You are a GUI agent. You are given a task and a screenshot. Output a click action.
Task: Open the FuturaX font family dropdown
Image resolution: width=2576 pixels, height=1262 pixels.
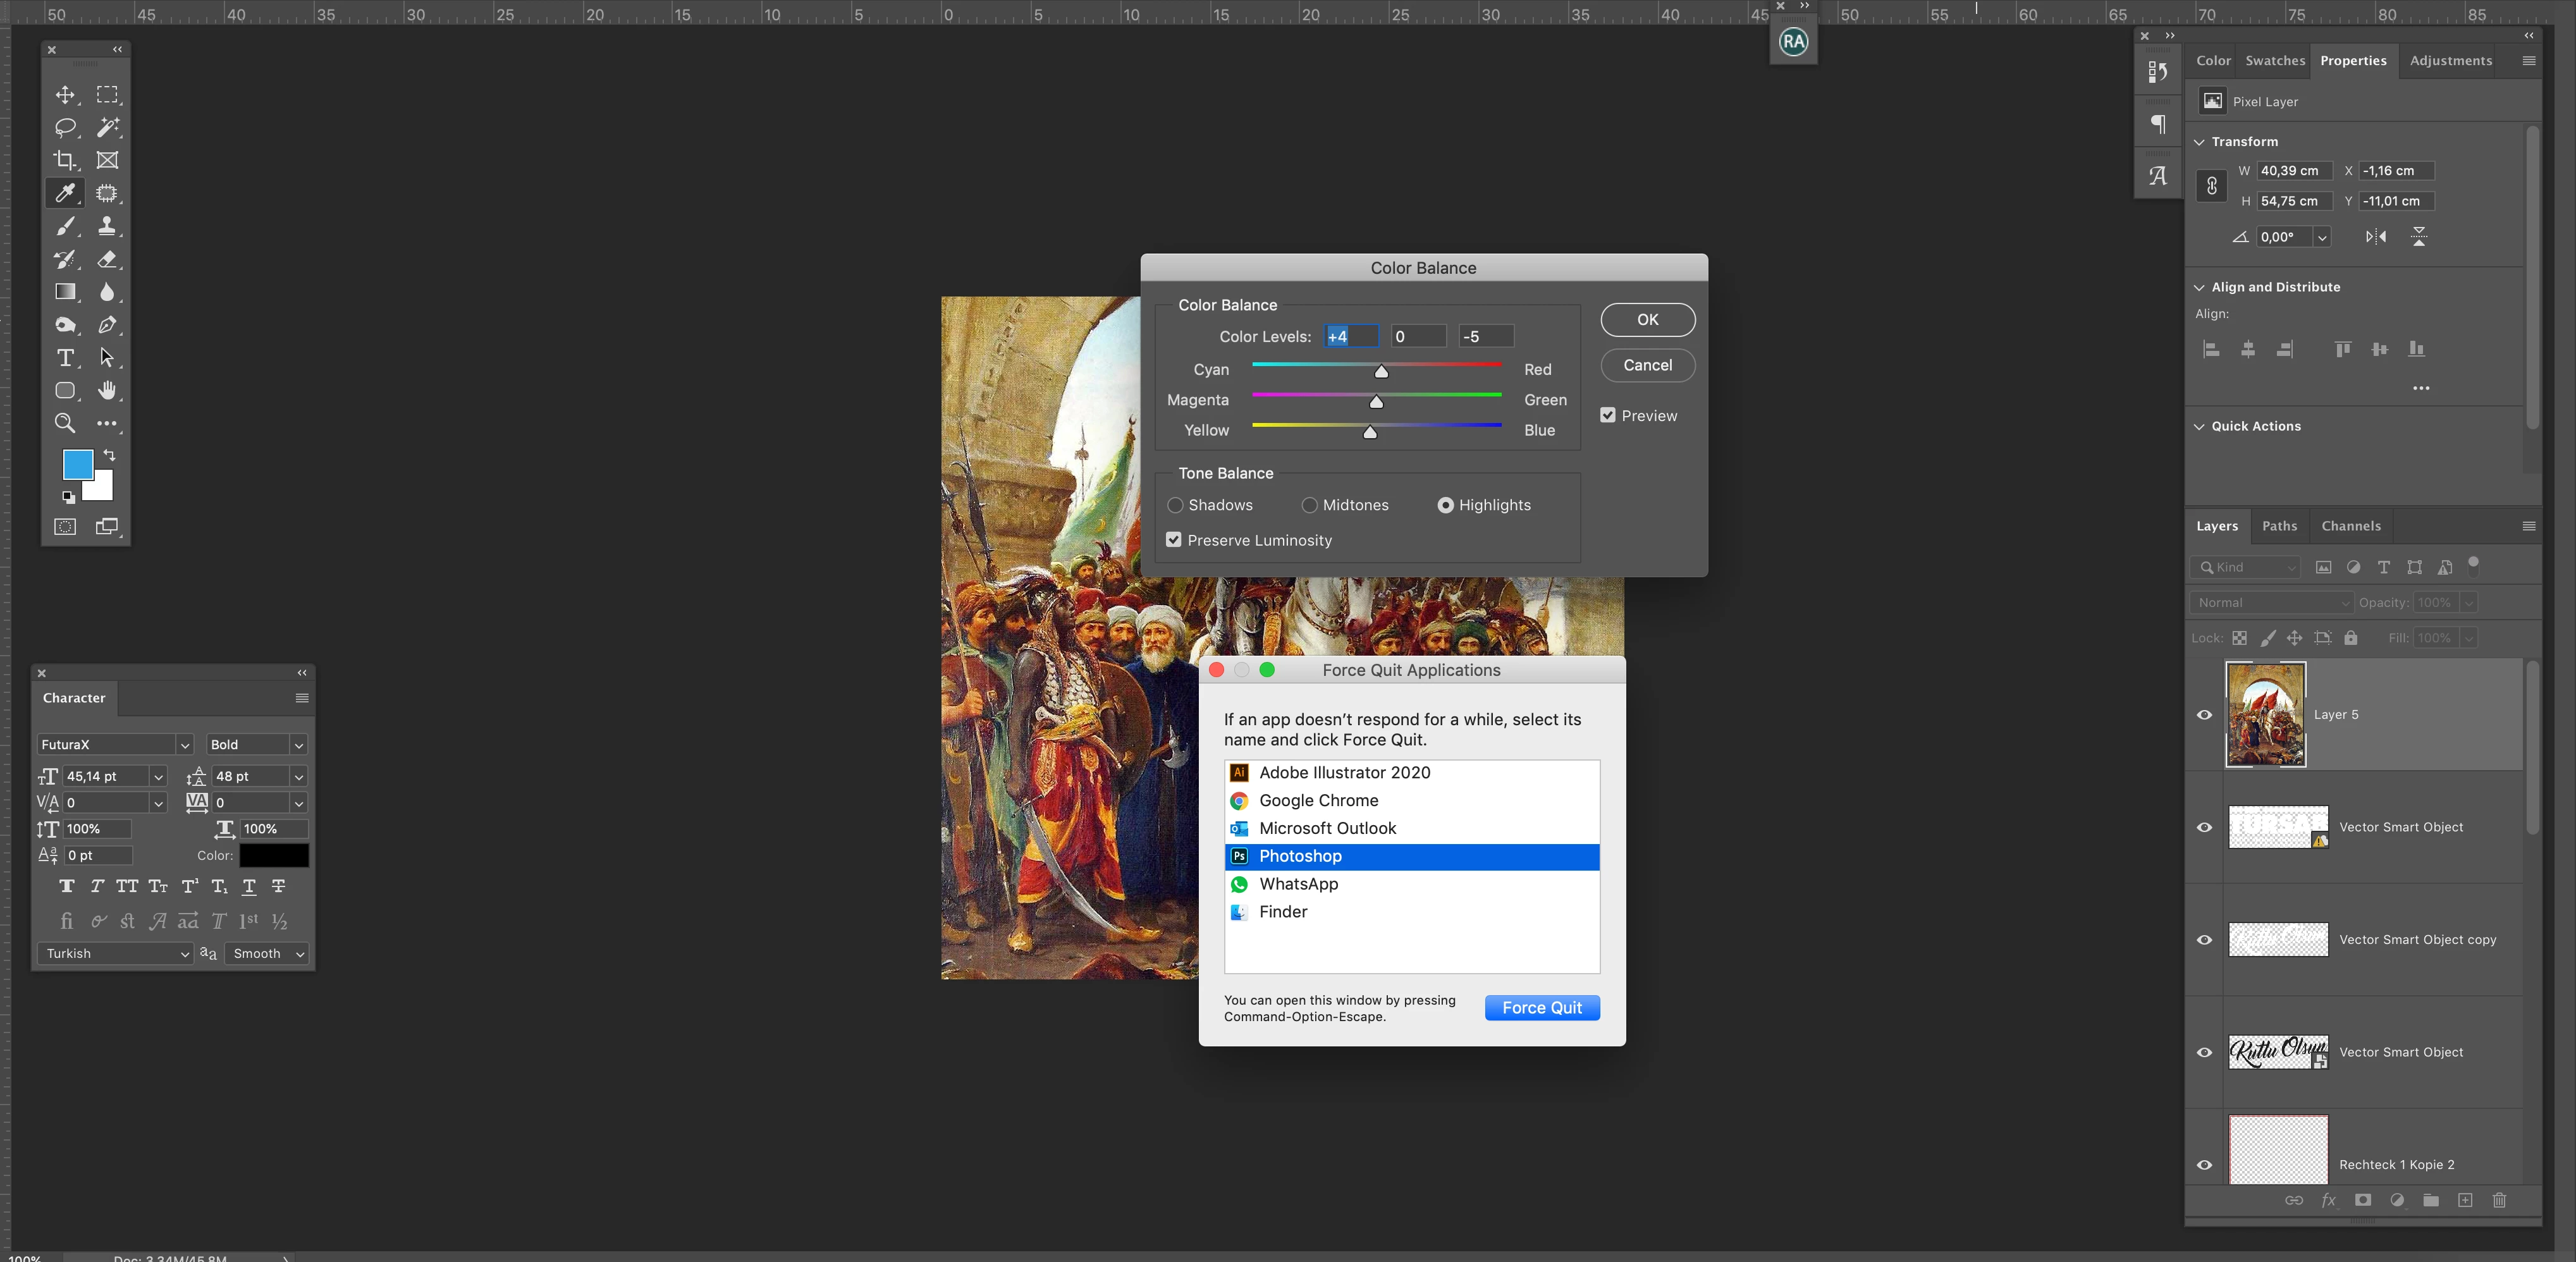[184, 745]
